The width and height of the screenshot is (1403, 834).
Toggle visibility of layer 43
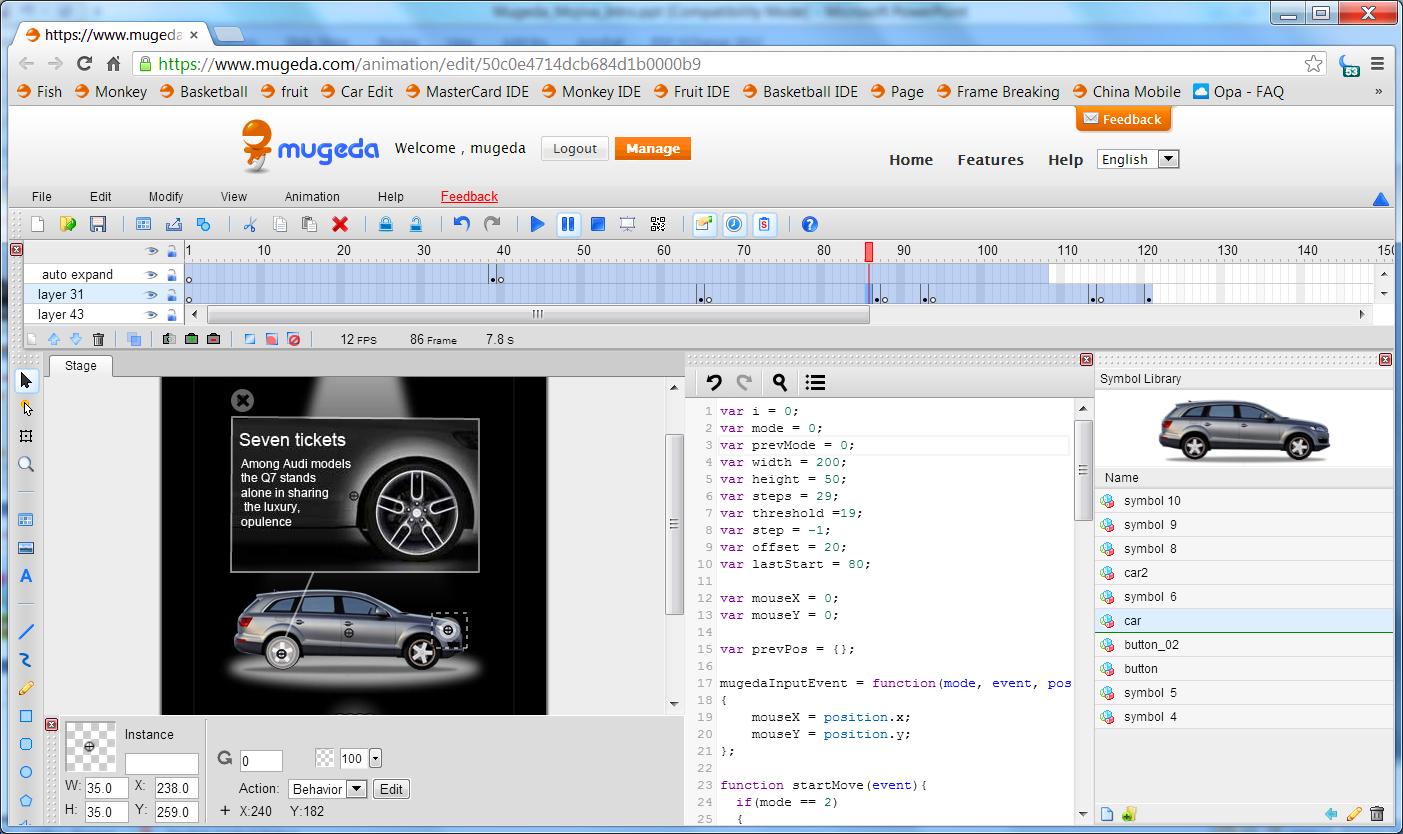[x=151, y=314]
